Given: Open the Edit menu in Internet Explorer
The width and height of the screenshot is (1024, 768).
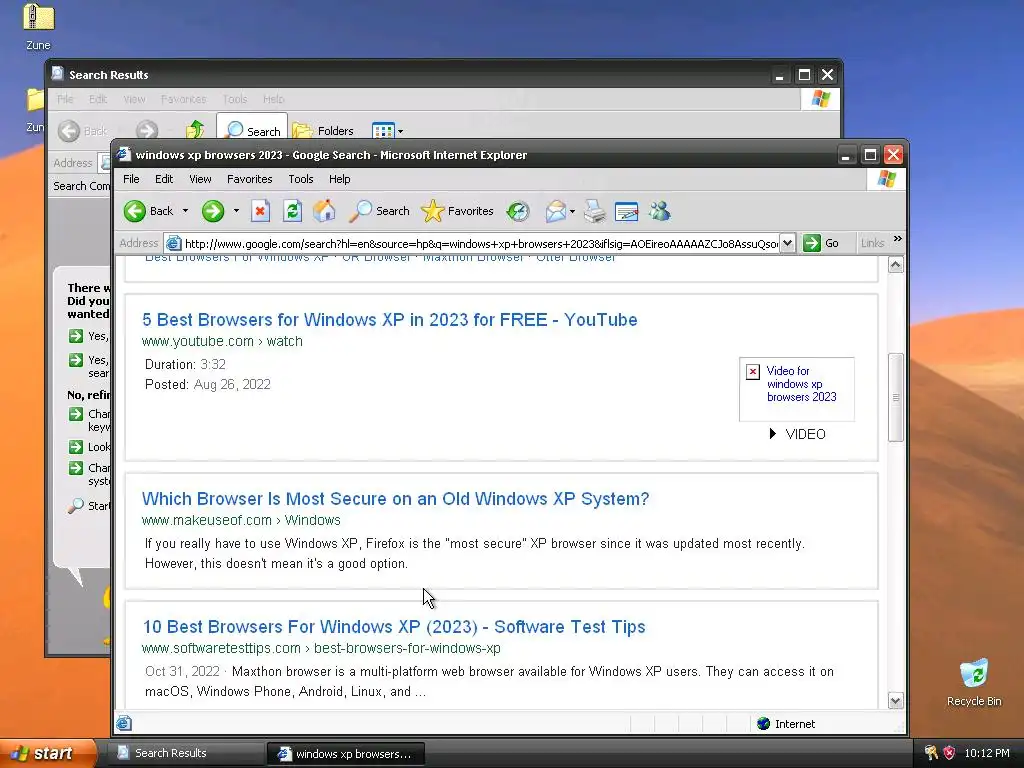Looking at the screenshot, I should [164, 179].
